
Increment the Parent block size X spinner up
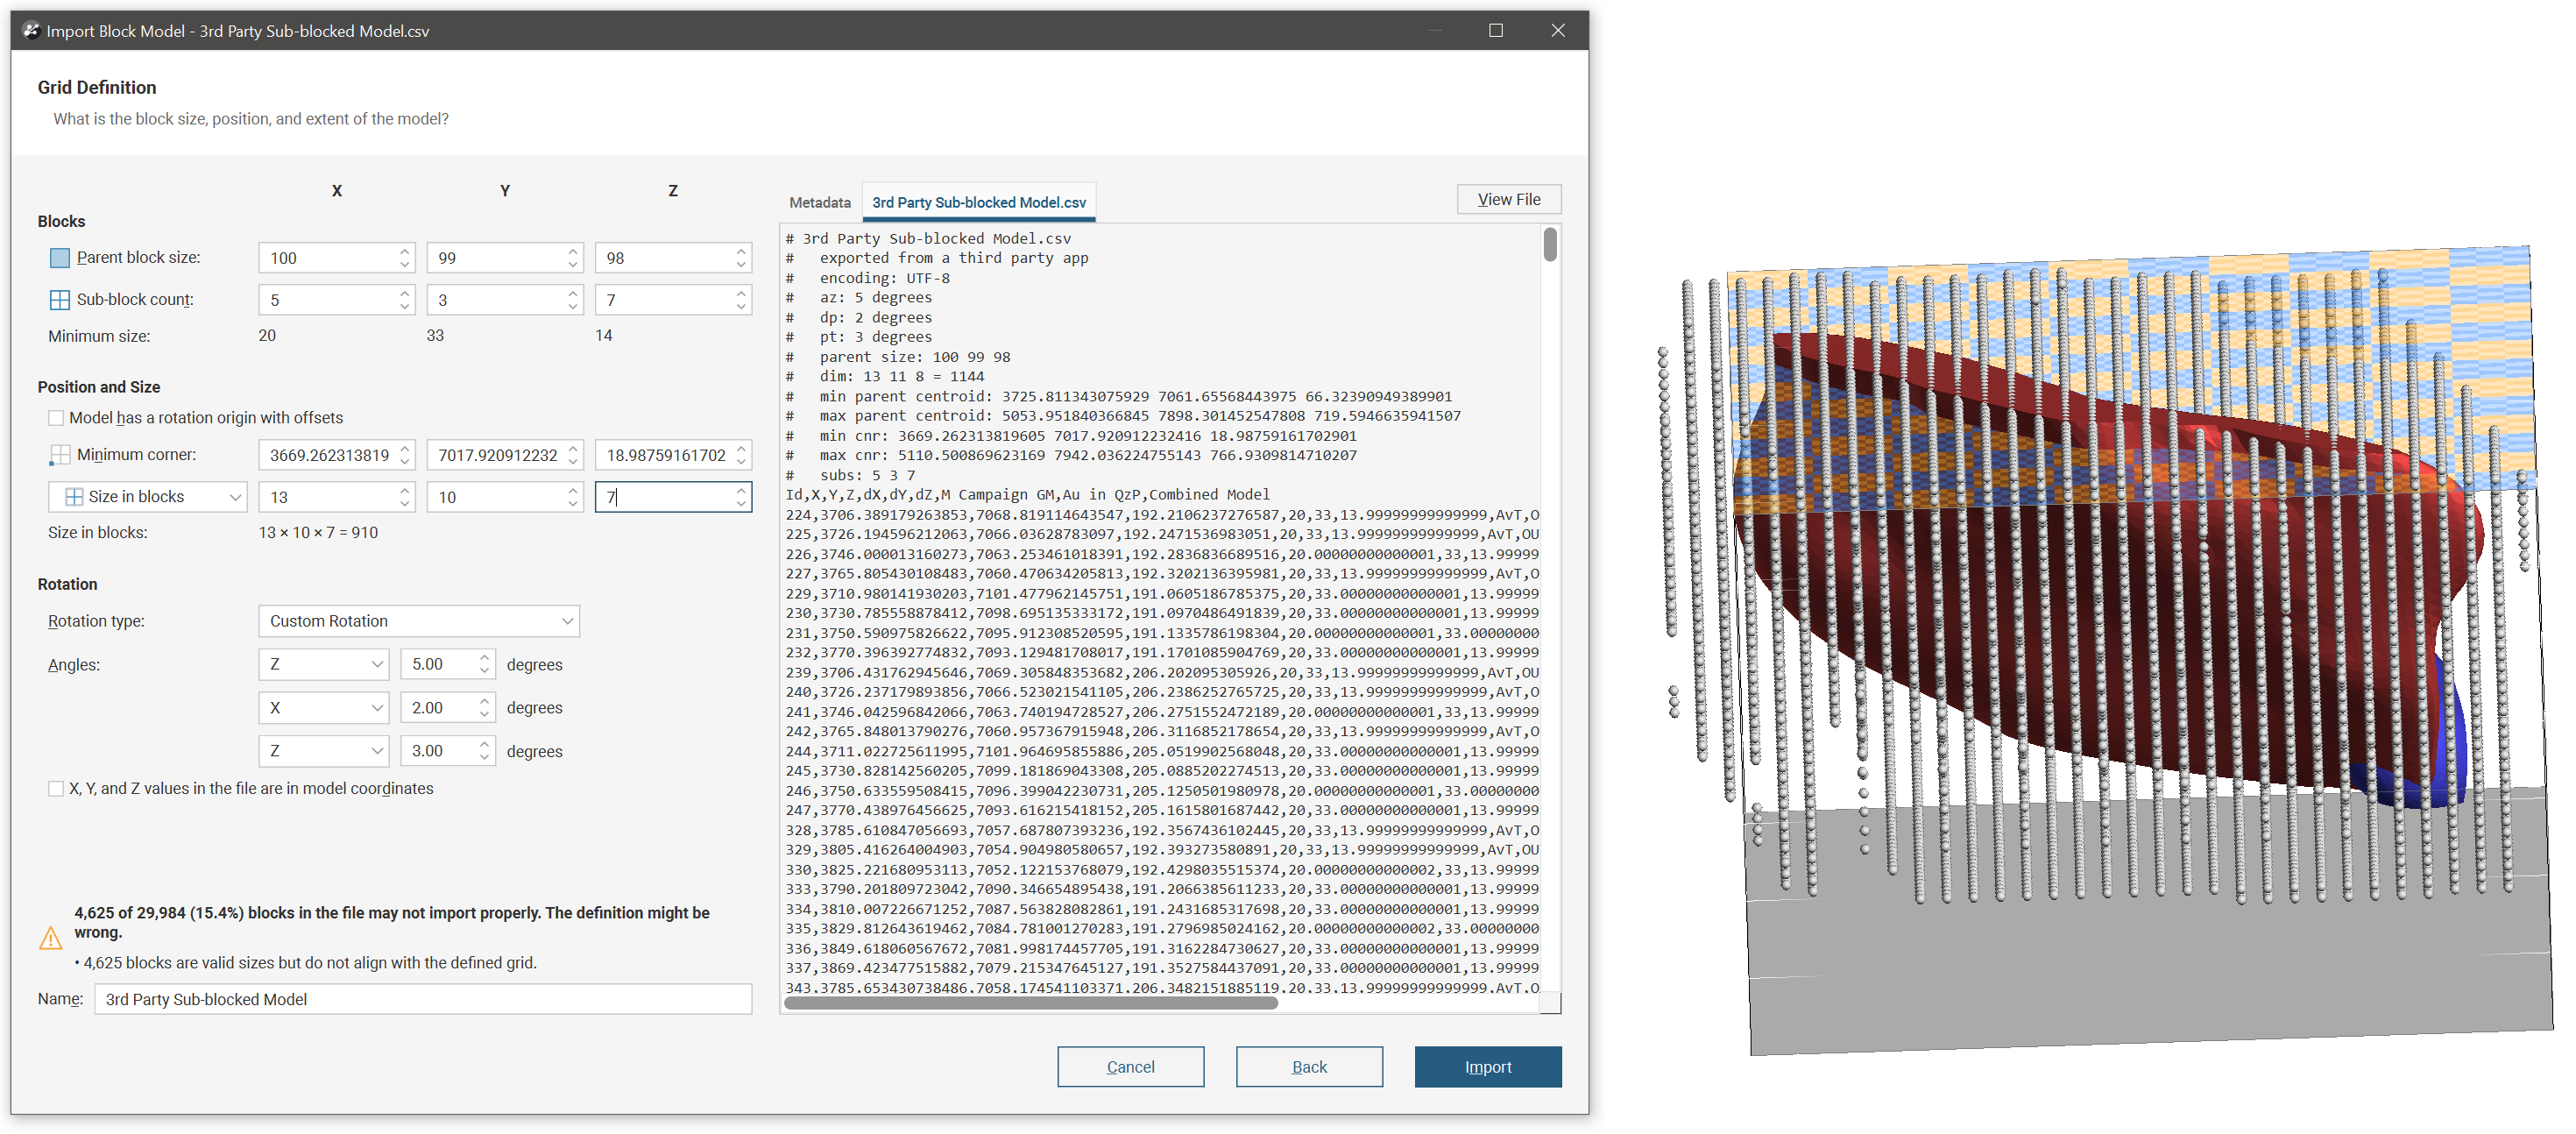click(404, 252)
